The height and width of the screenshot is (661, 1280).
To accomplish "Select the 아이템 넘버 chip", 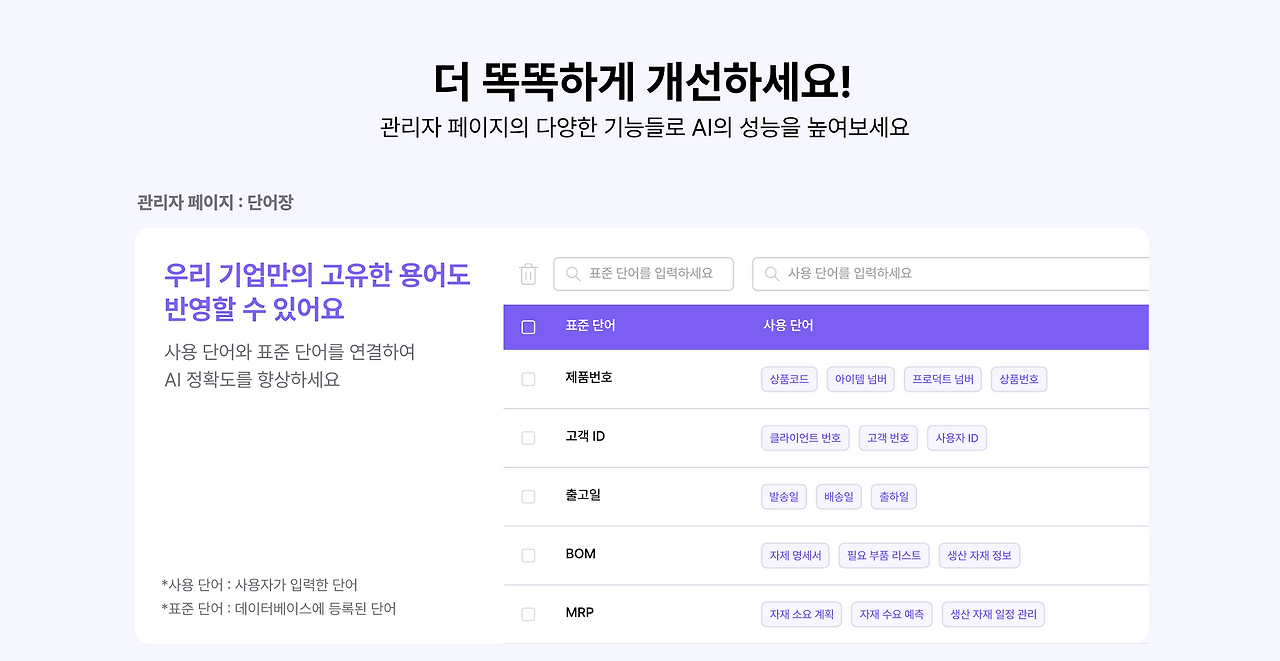I will (x=860, y=378).
